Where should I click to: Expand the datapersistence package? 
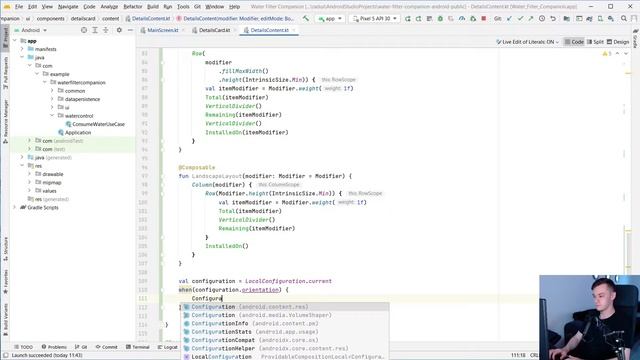(52, 99)
